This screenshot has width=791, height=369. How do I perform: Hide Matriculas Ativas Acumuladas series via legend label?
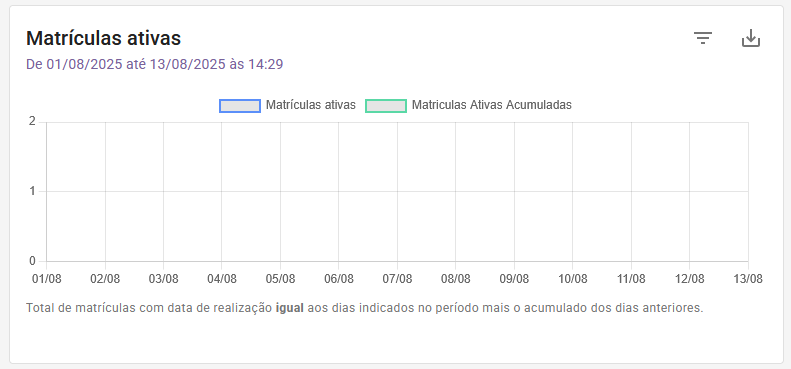(492, 105)
